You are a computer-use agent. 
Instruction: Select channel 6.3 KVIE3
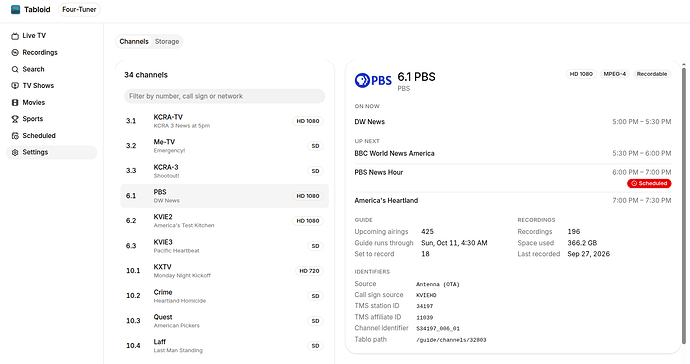[x=224, y=246]
